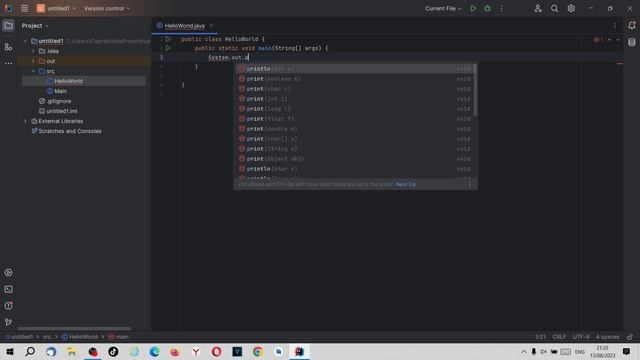Switch to HelloWorld.java editor tab
This screenshot has width=640, height=360.
(x=184, y=26)
